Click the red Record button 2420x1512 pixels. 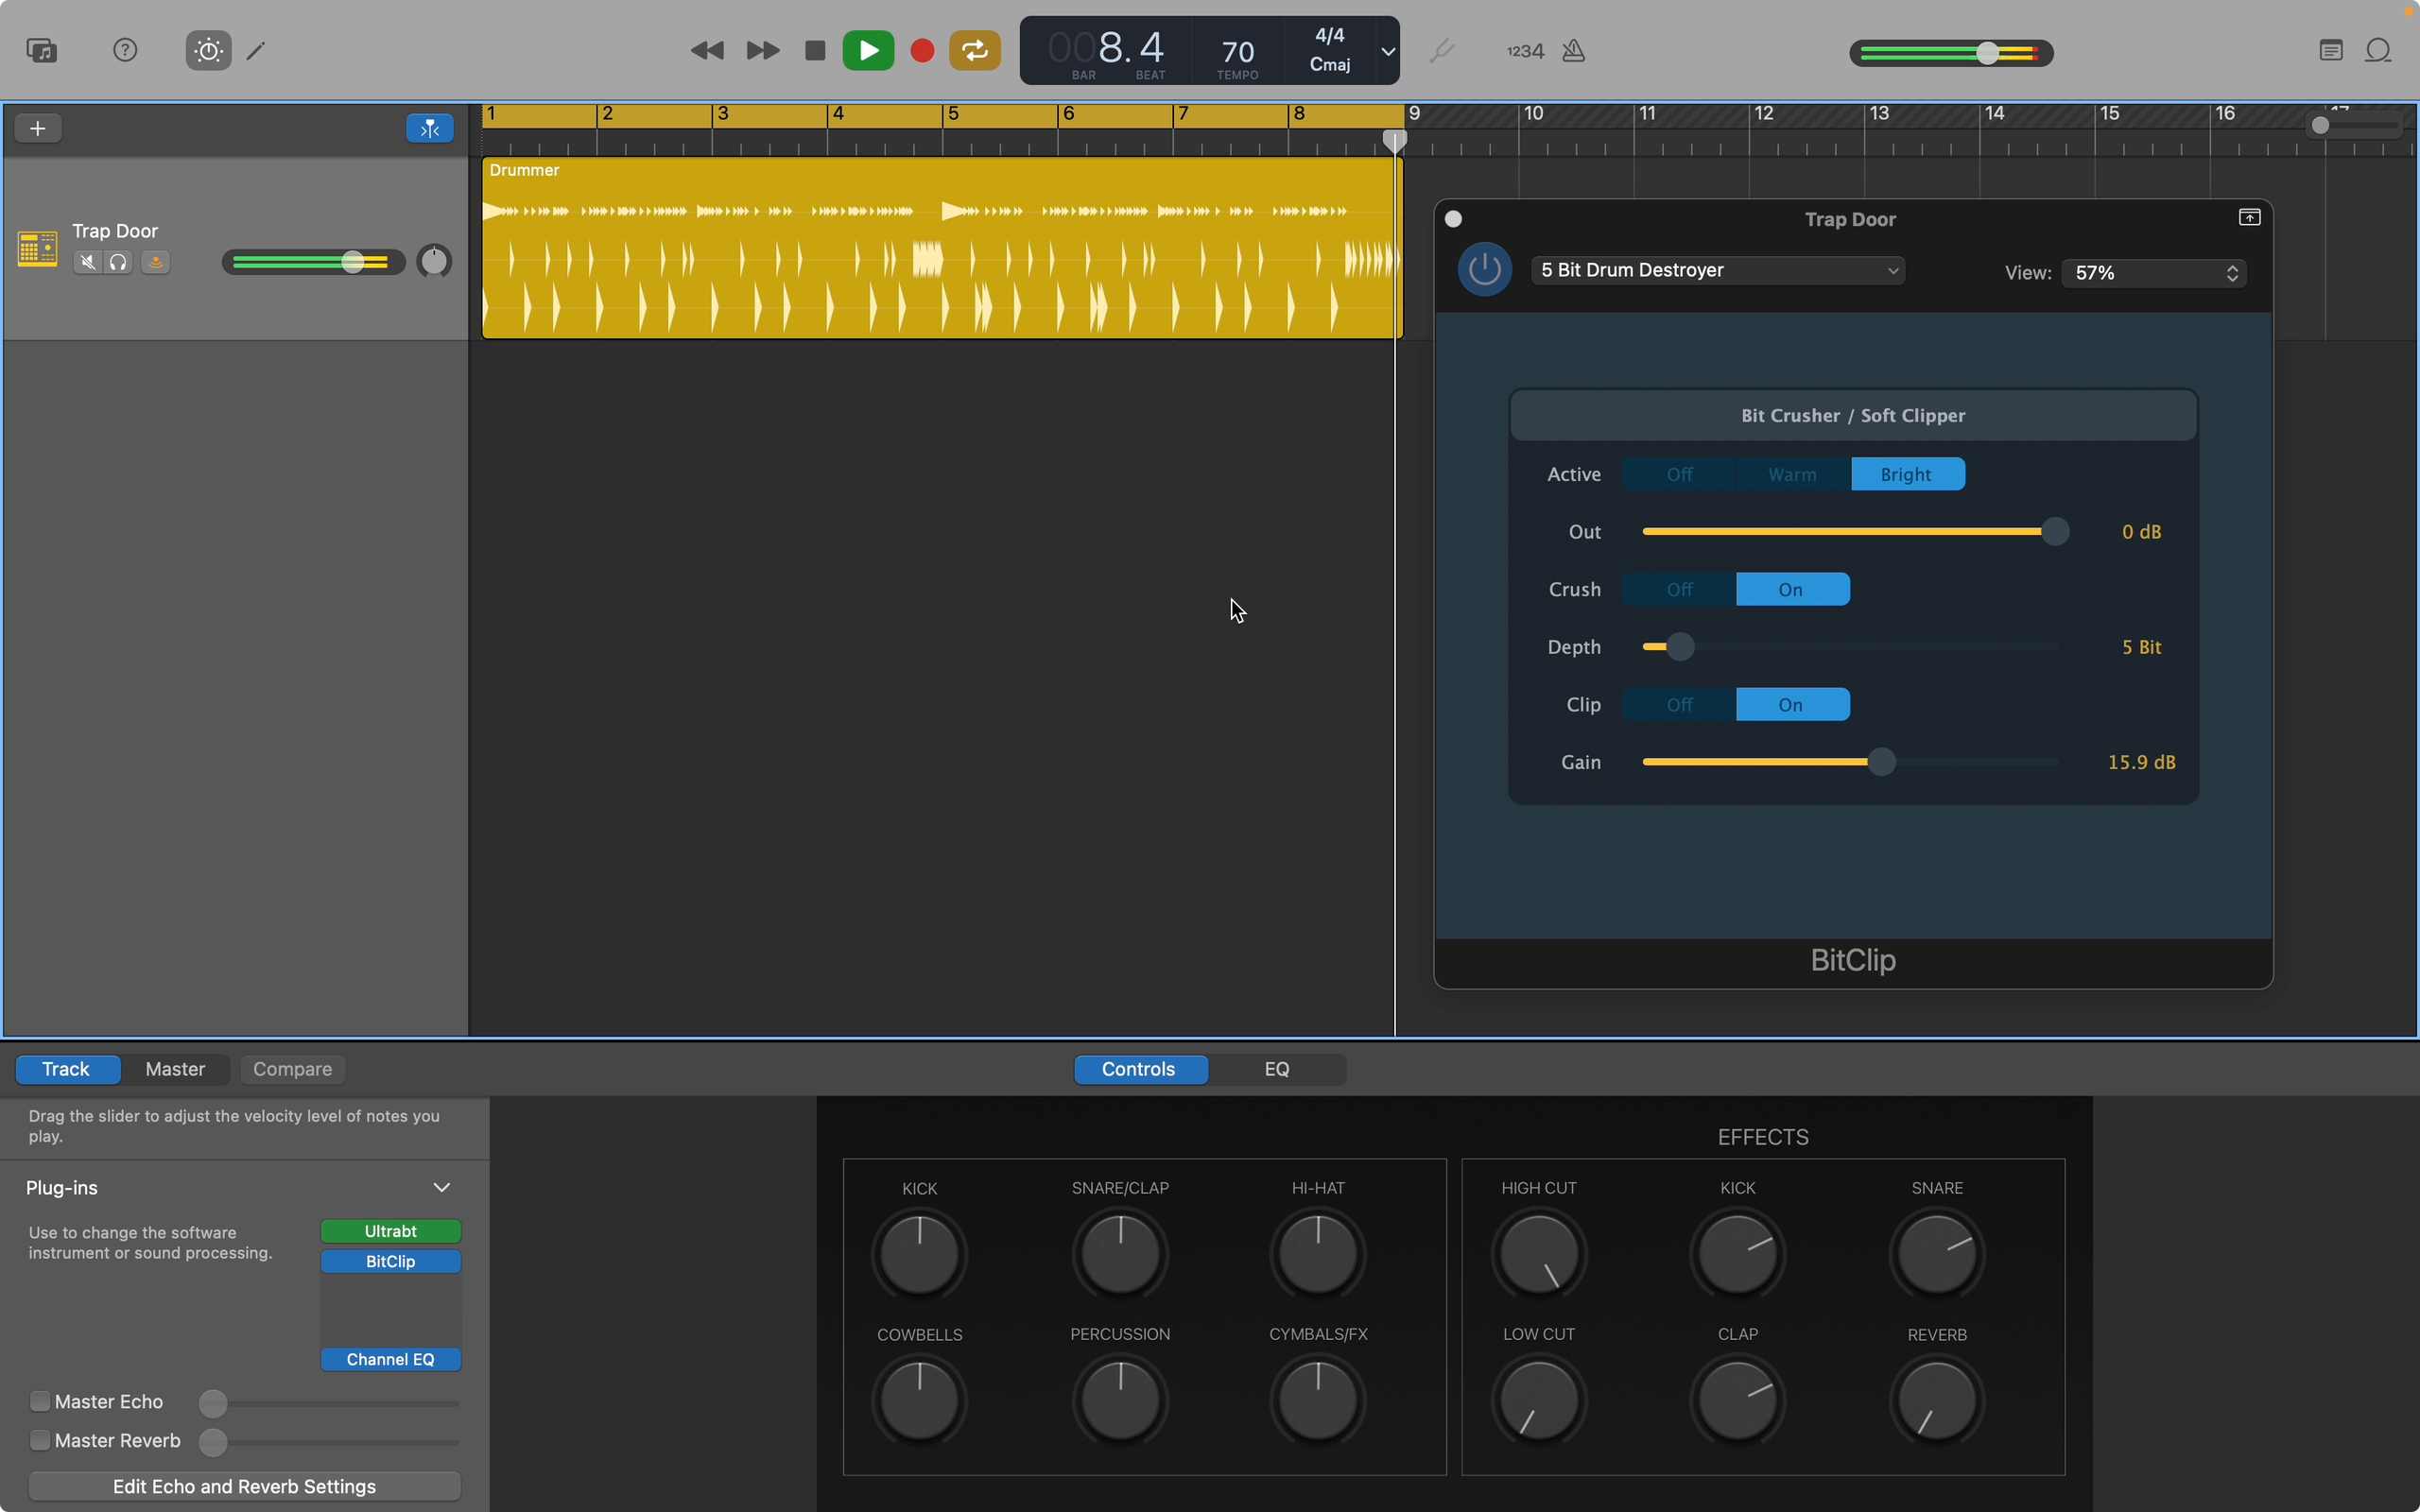point(922,50)
